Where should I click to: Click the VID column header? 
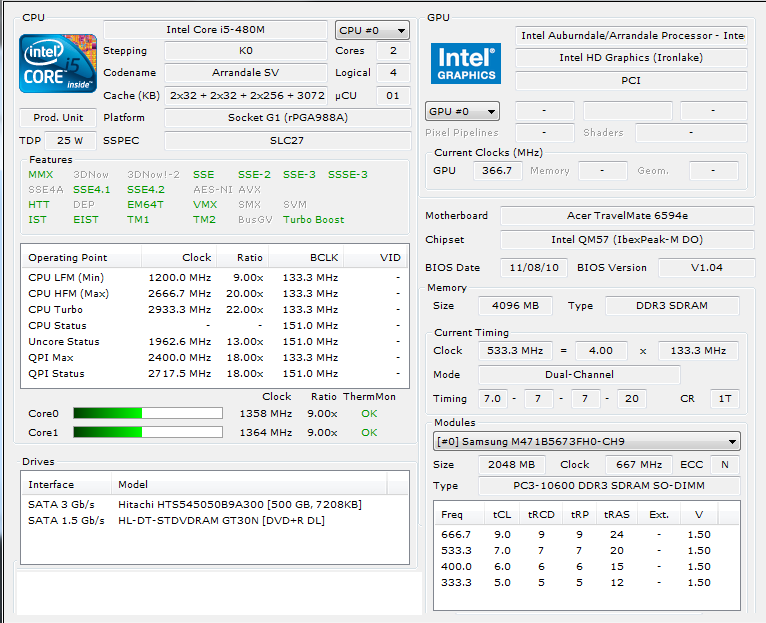pyautogui.click(x=375, y=258)
